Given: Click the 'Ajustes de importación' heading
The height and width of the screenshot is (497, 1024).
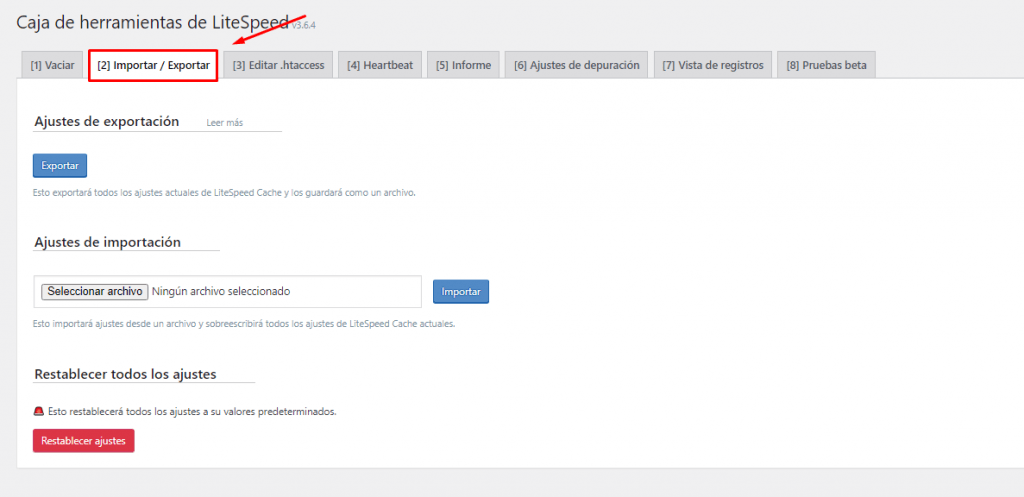Looking at the screenshot, I should 107,242.
